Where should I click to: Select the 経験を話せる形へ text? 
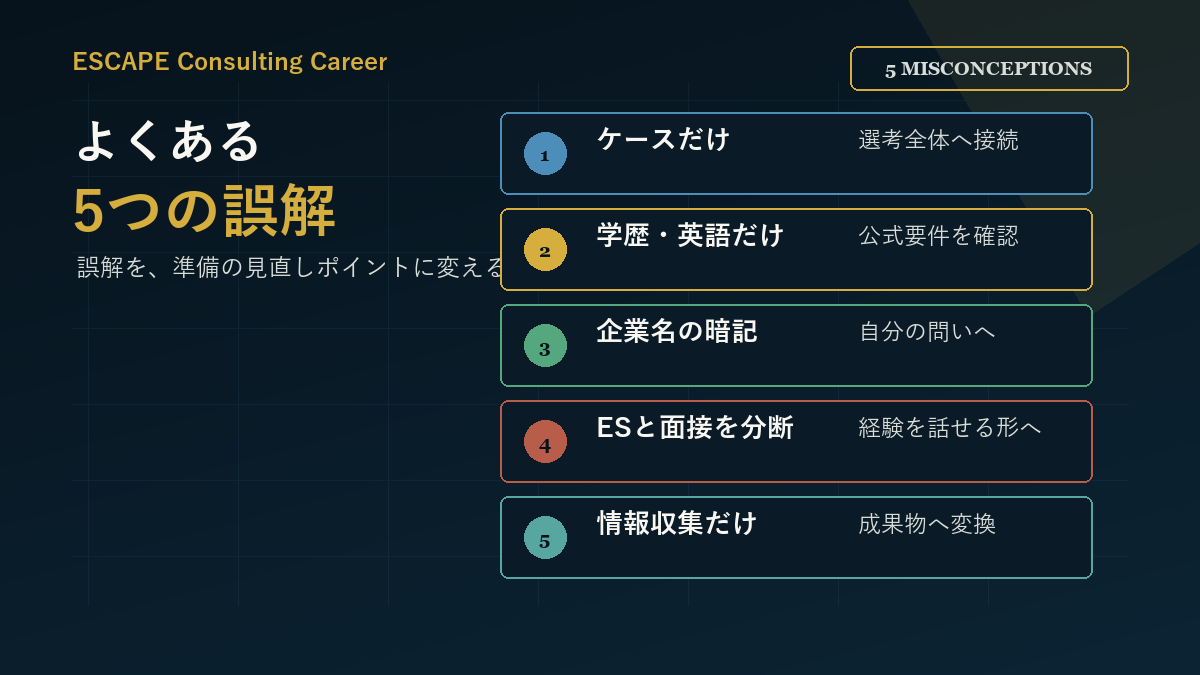[x=950, y=428]
